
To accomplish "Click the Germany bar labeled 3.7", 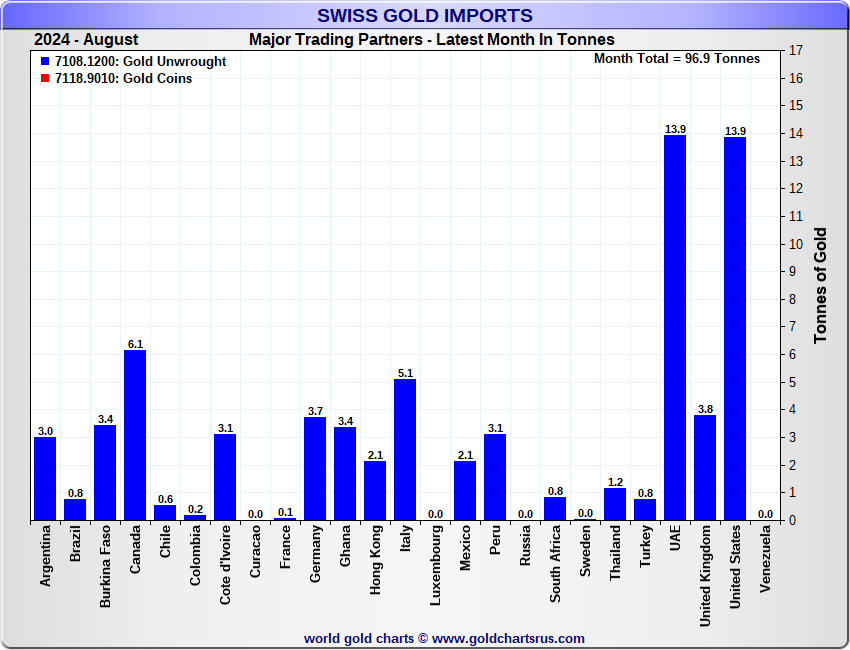I will tap(315, 468).
